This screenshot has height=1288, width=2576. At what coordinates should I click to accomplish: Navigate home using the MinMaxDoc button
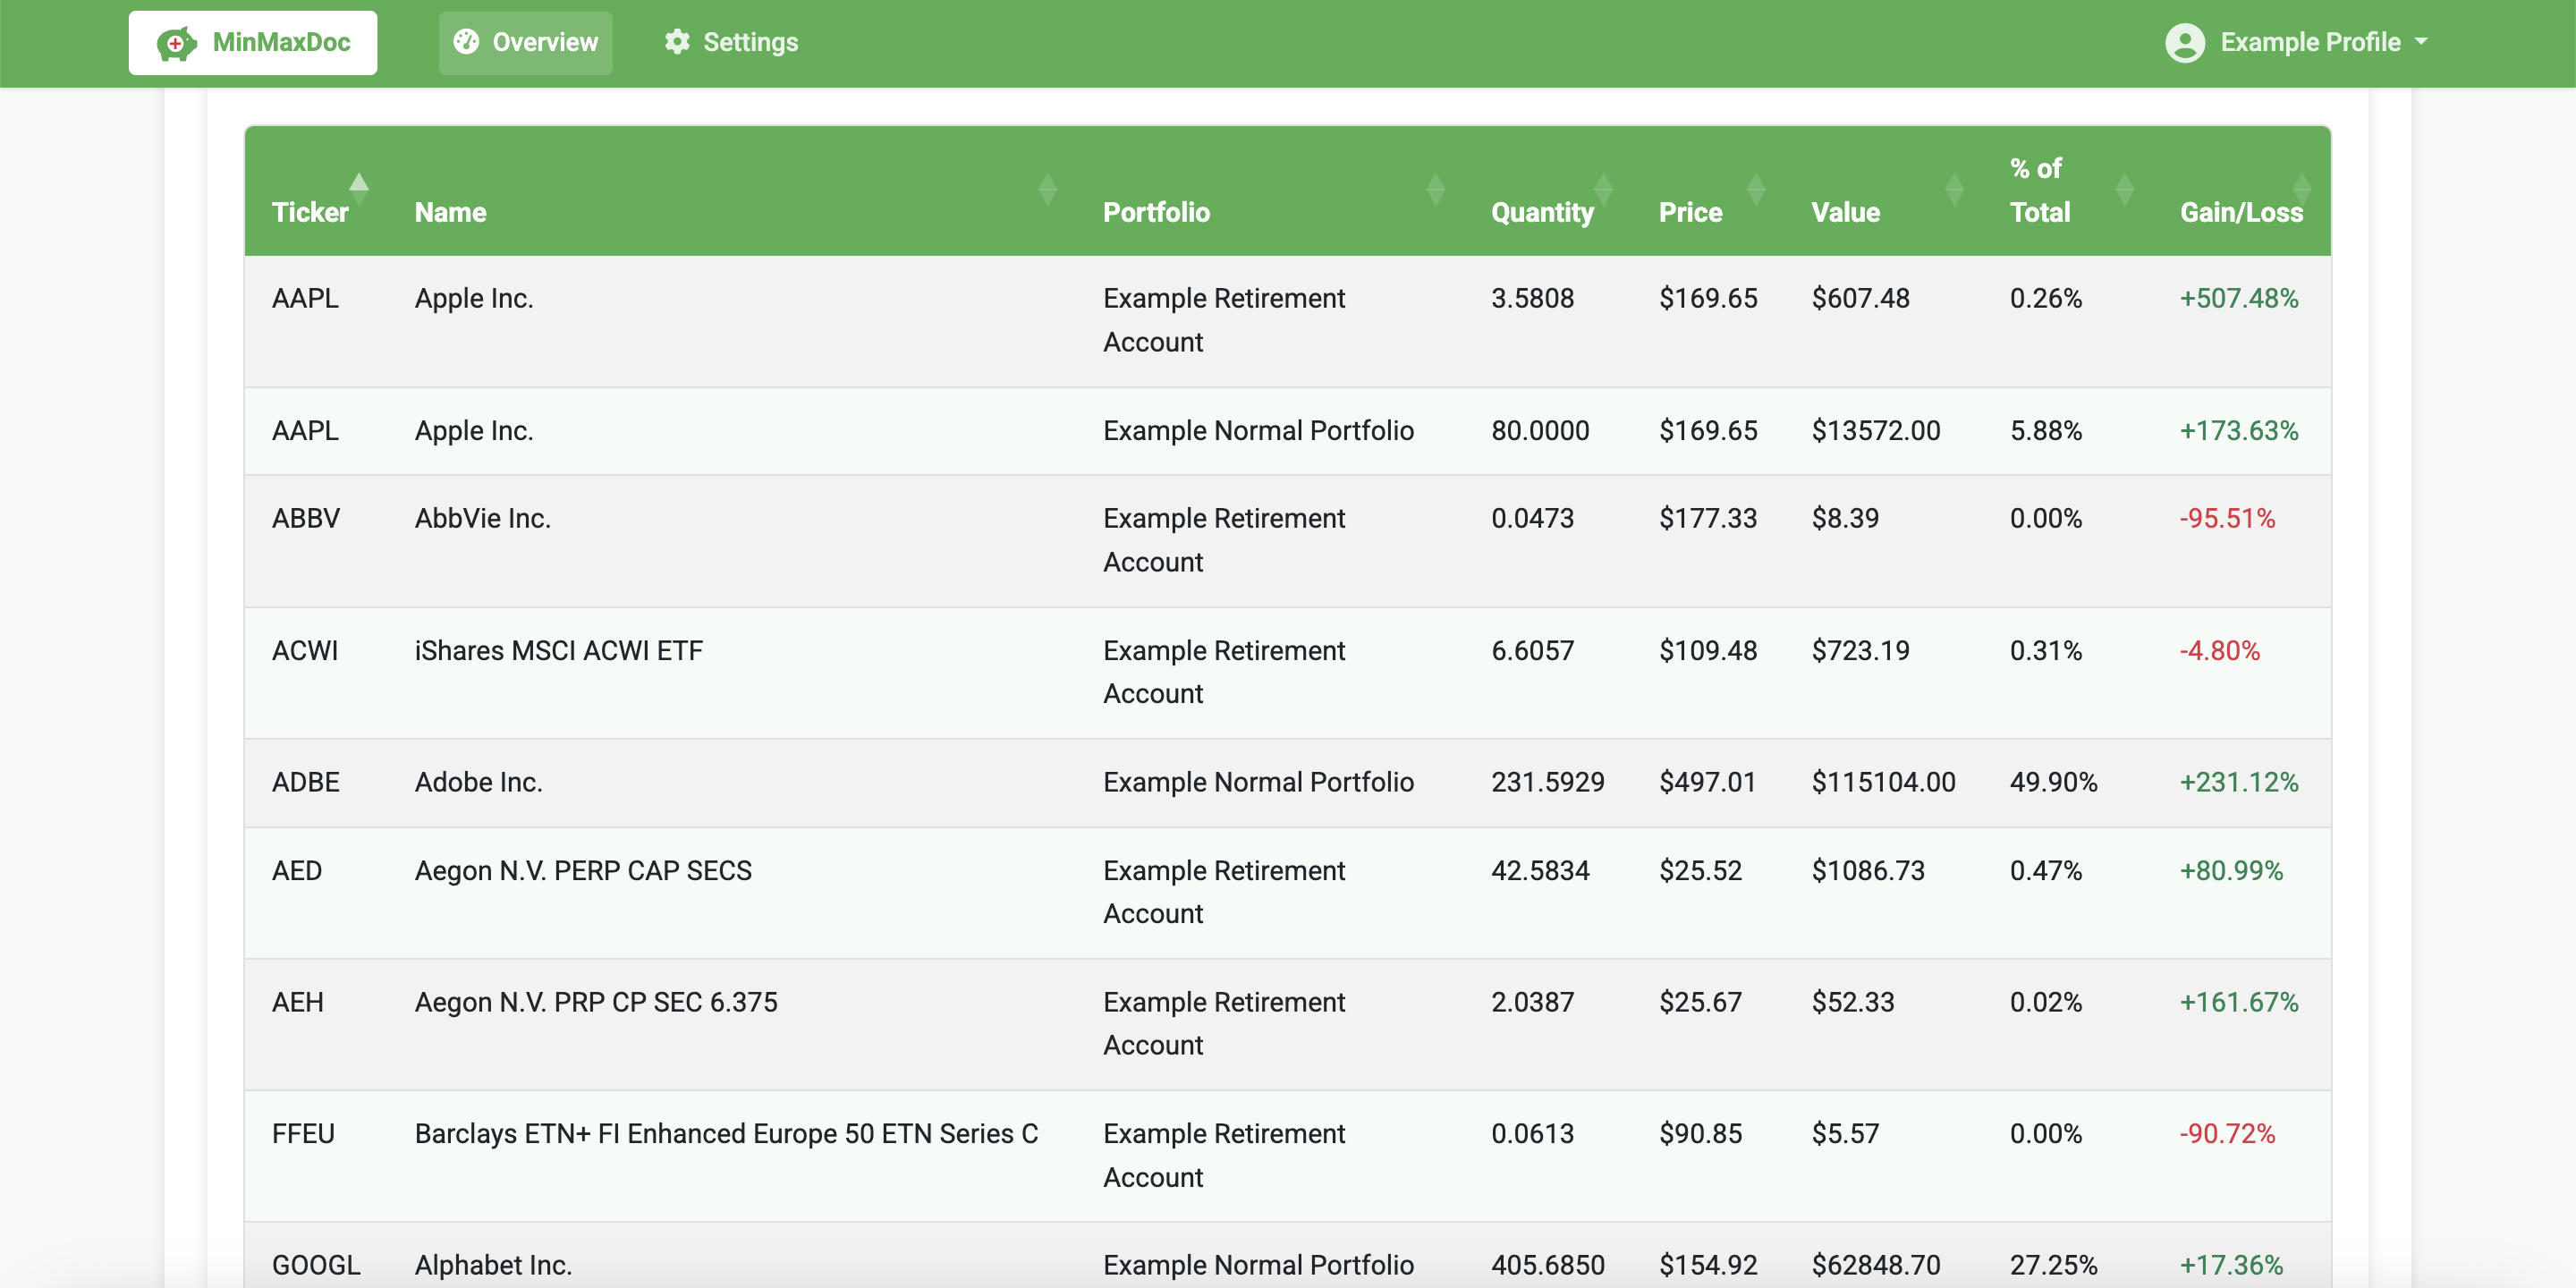point(252,42)
